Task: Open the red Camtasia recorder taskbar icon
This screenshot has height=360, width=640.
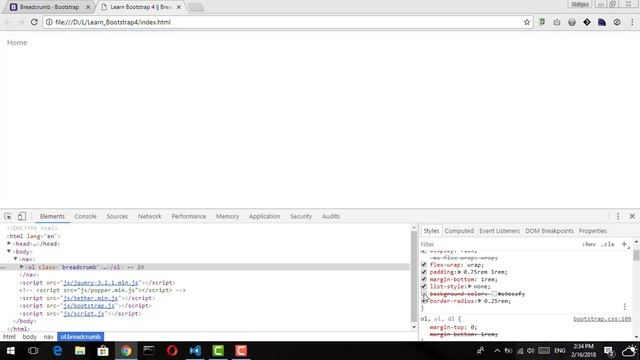Action: (241, 351)
